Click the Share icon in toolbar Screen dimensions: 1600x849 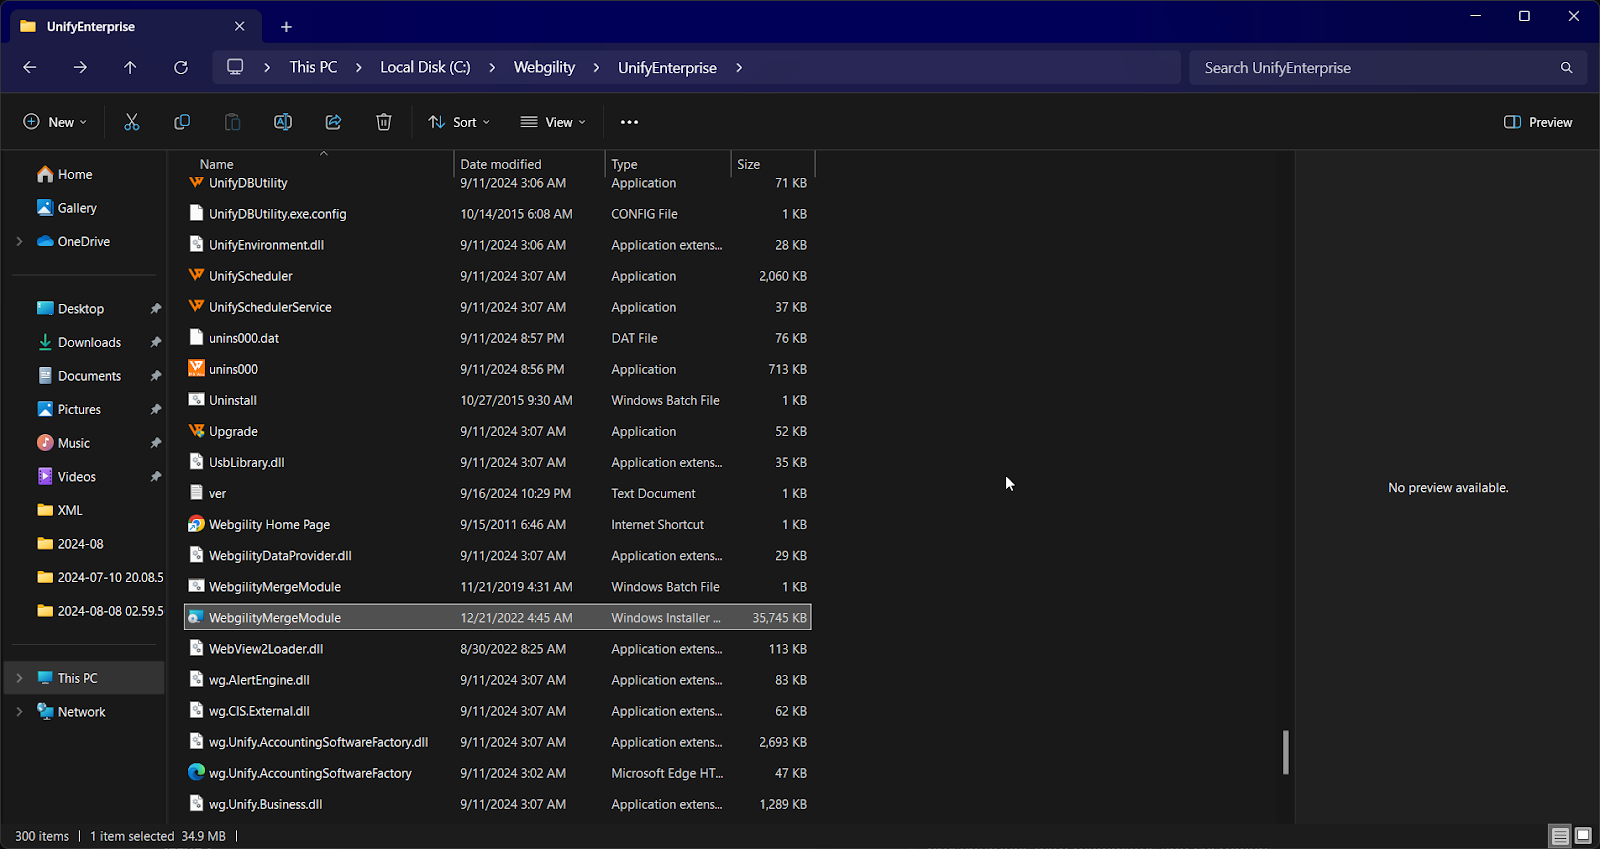tap(333, 122)
